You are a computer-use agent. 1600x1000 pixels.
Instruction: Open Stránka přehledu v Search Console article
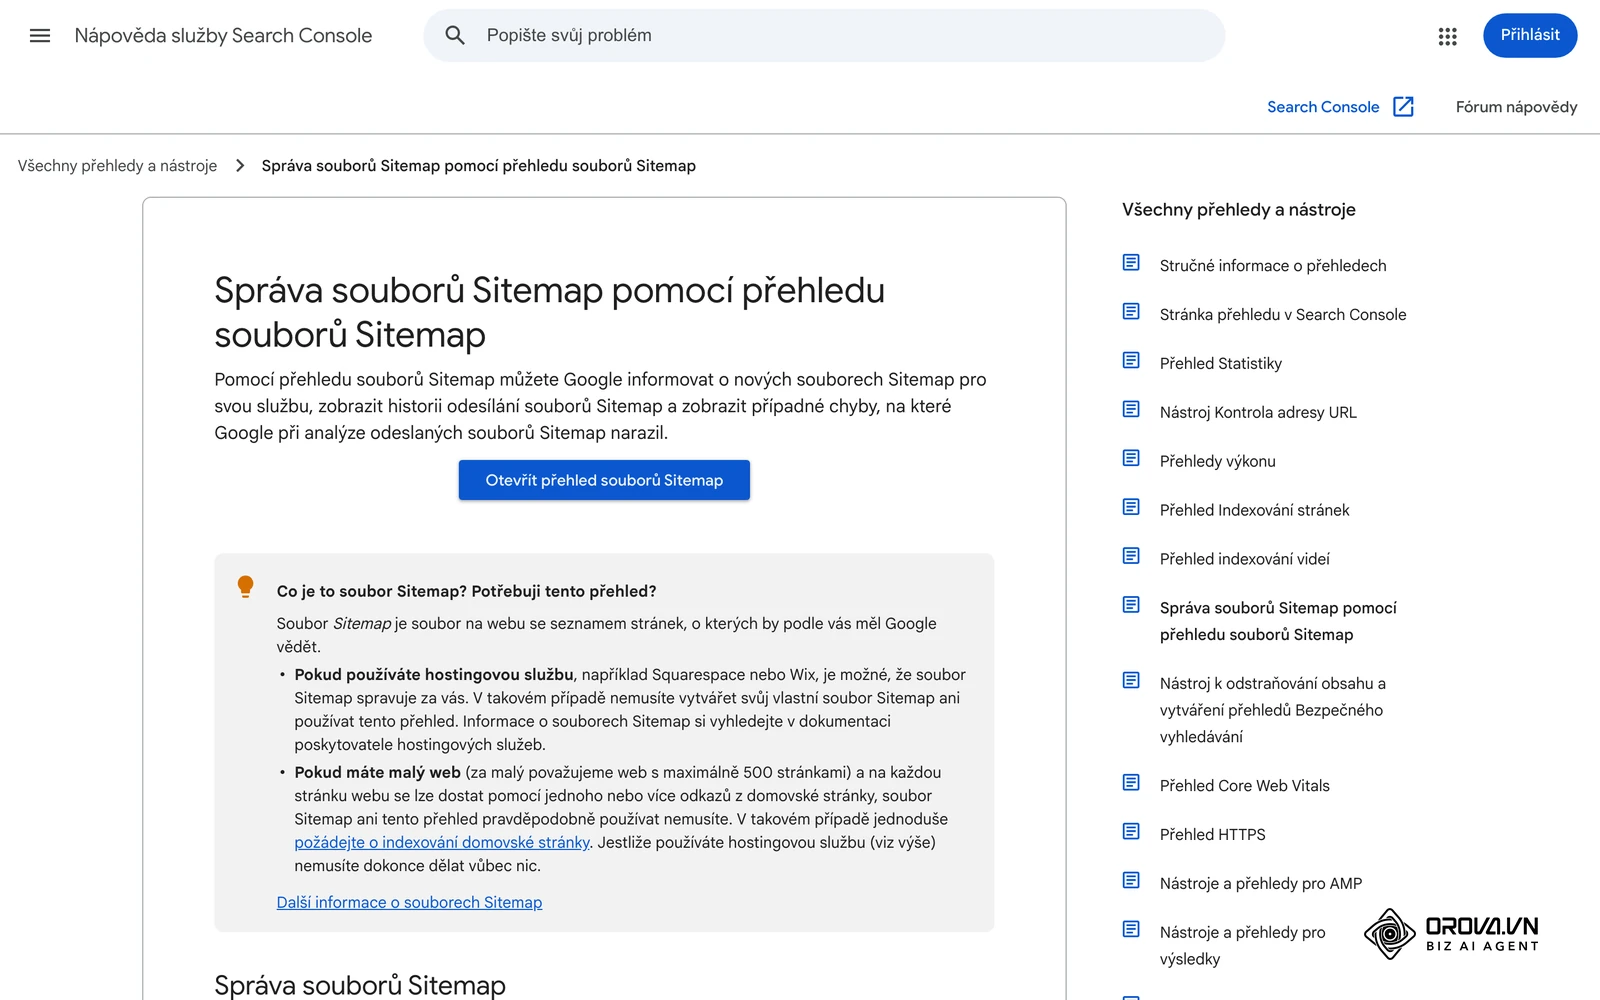point(1283,315)
